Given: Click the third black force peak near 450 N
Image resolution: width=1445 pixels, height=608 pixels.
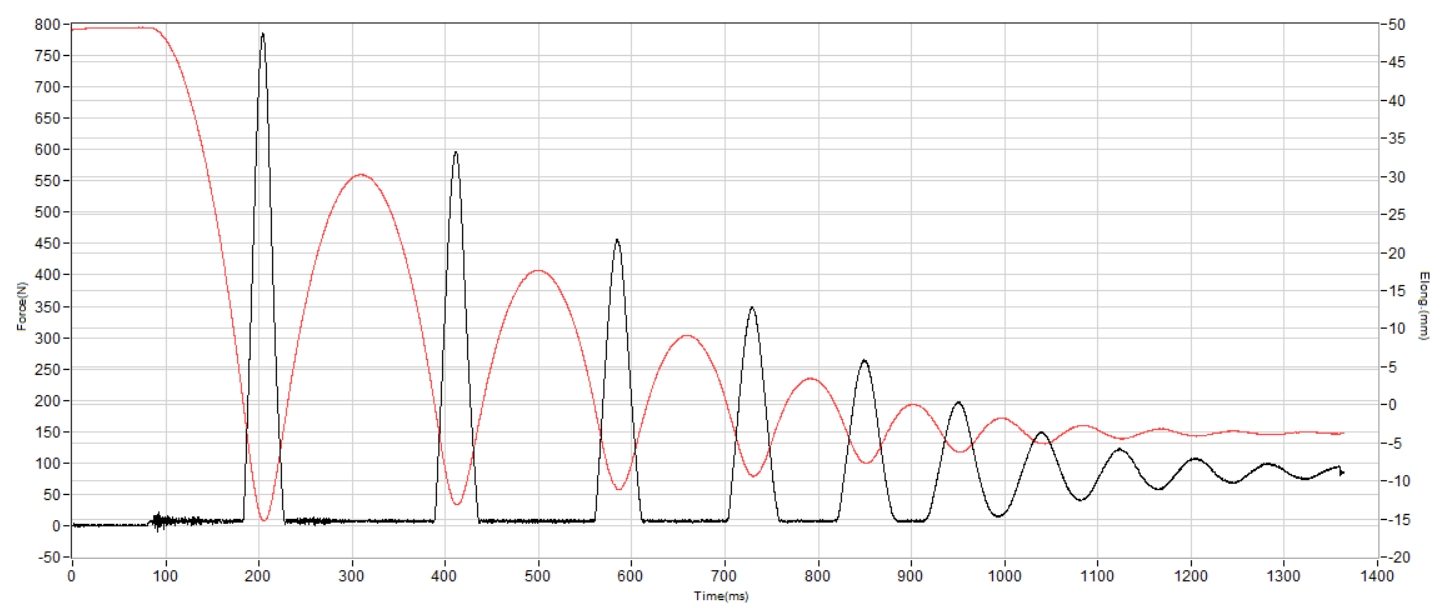Looking at the screenshot, I should click(617, 240).
